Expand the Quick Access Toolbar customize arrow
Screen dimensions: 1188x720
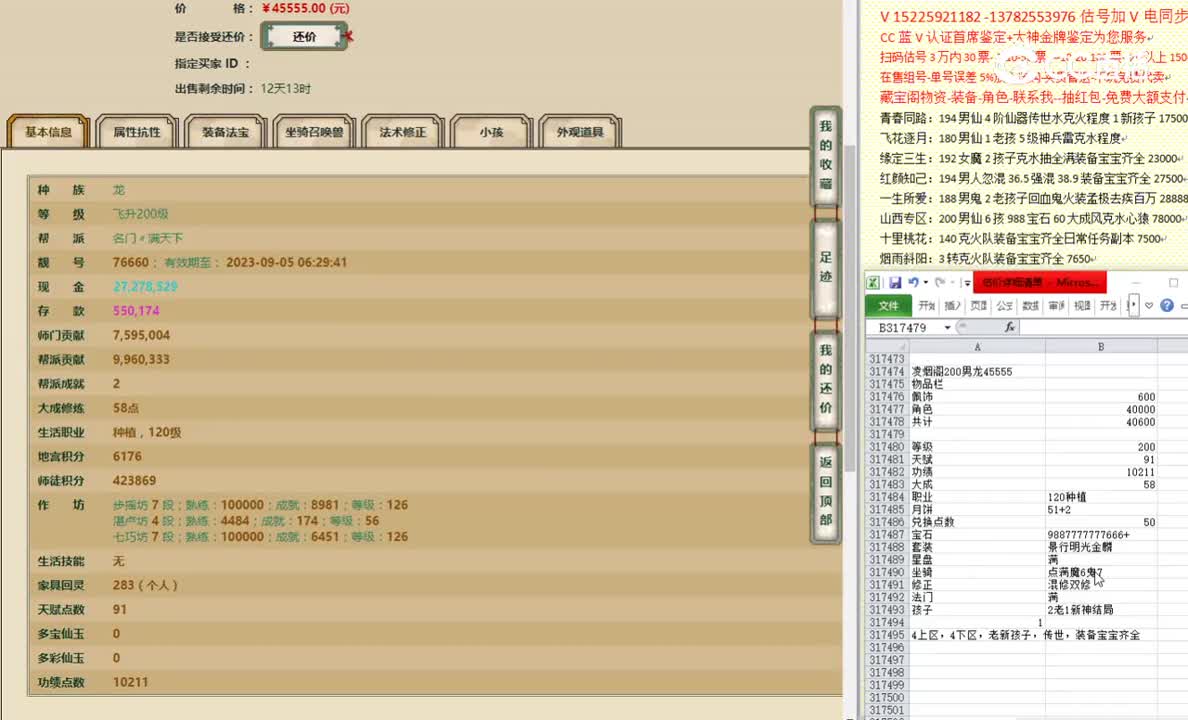966,283
